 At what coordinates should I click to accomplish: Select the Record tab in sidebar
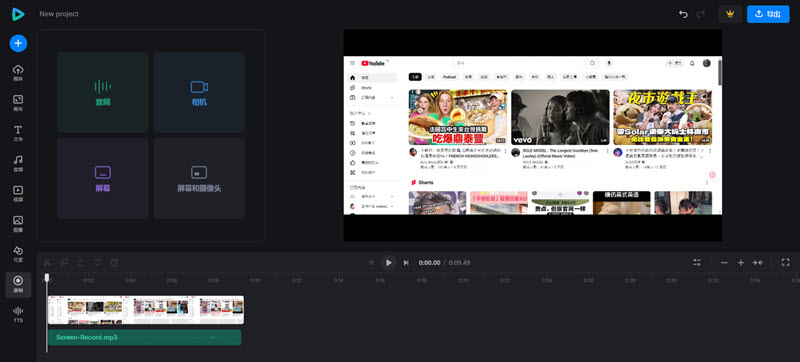point(18,285)
